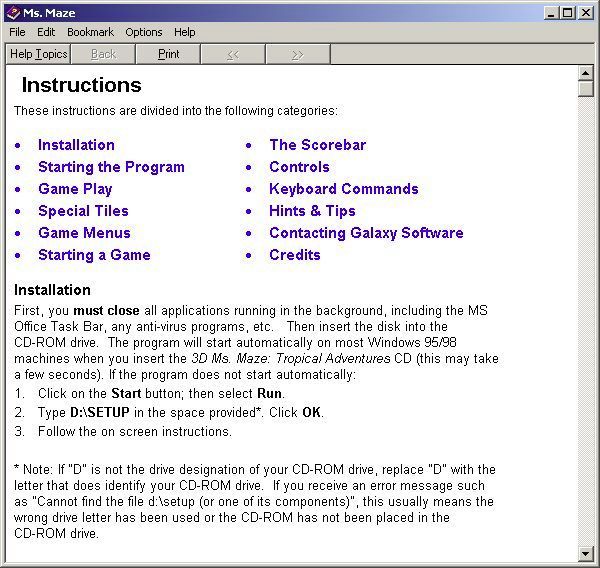Open the Options menu
The width and height of the screenshot is (600, 568).
(x=144, y=32)
